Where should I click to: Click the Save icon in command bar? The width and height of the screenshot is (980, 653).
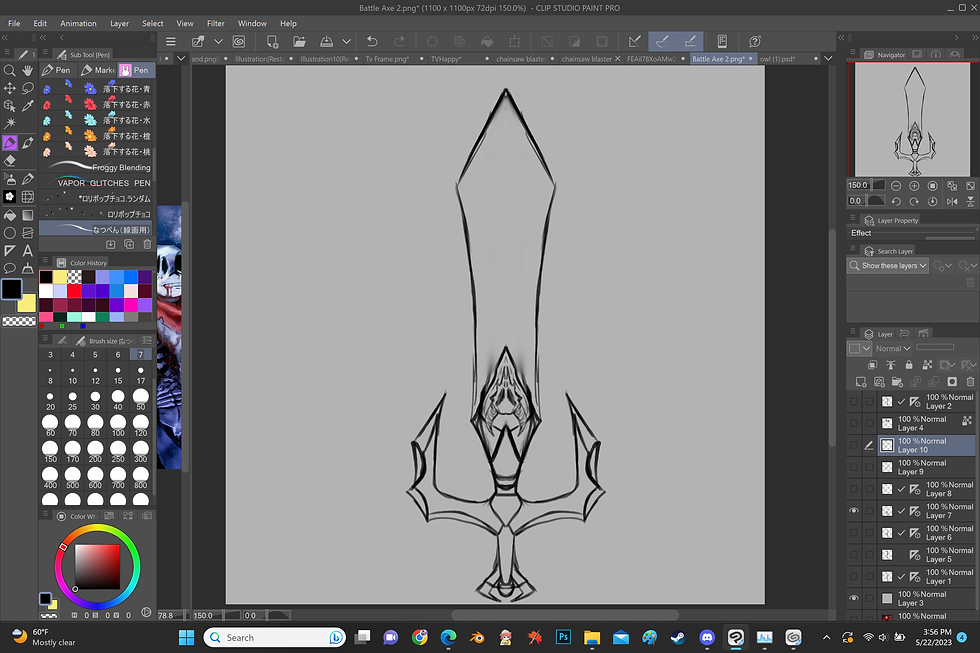(x=326, y=41)
